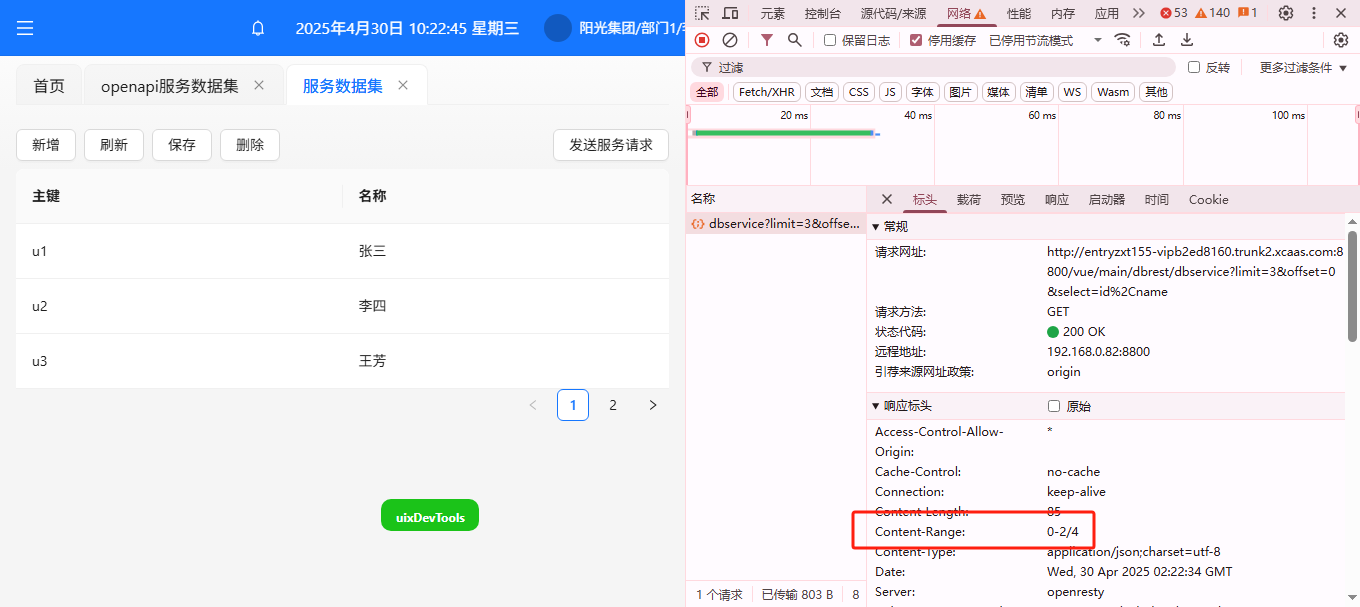This screenshot has width=1360, height=607.
Task: Open the 53 errors indicator
Action: tap(1174, 13)
